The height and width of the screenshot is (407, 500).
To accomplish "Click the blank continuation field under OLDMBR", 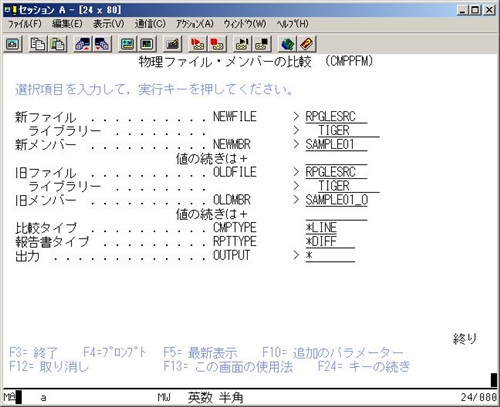I will coord(336,214).
